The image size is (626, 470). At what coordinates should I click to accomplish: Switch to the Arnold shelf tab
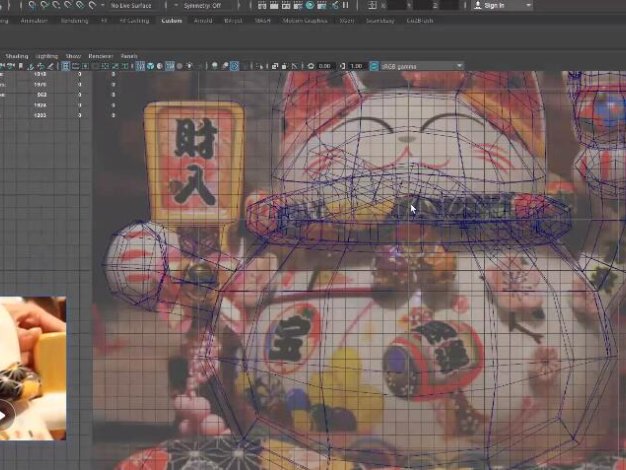tap(203, 21)
